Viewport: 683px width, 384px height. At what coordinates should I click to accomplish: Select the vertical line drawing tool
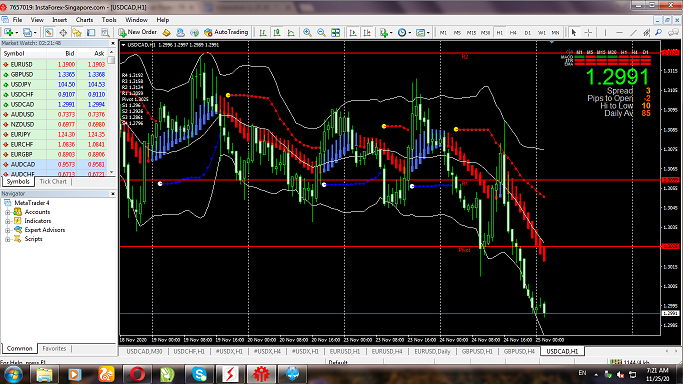[605, 32]
